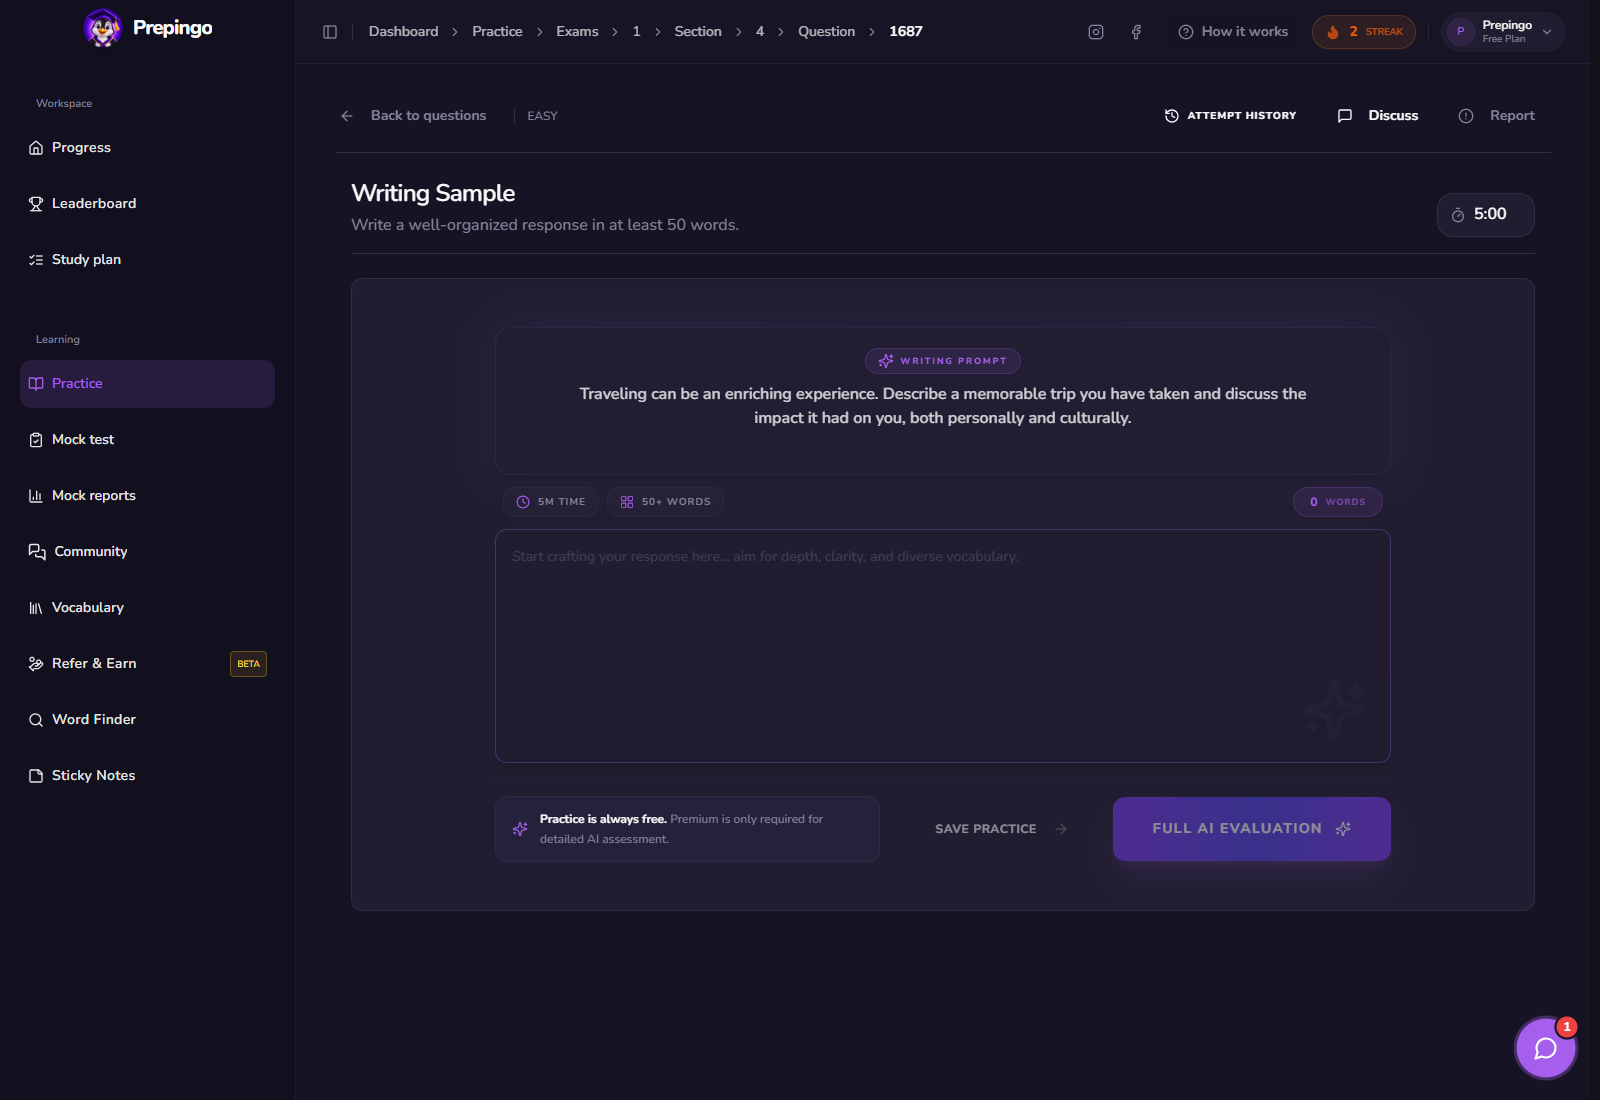Click the Report icon
Viewport: 1600px width, 1100px height.
pos(1466,116)
